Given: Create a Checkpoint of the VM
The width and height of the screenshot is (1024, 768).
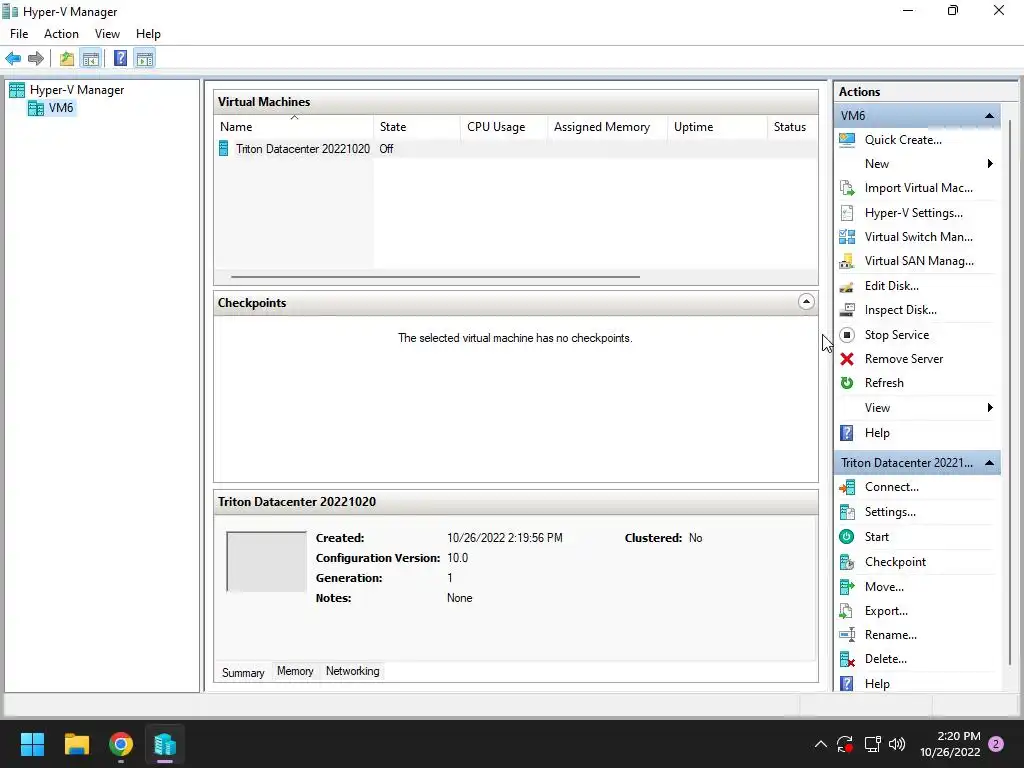Looking at the screenshot, I should pyautogui.click(x=895, y=562).
